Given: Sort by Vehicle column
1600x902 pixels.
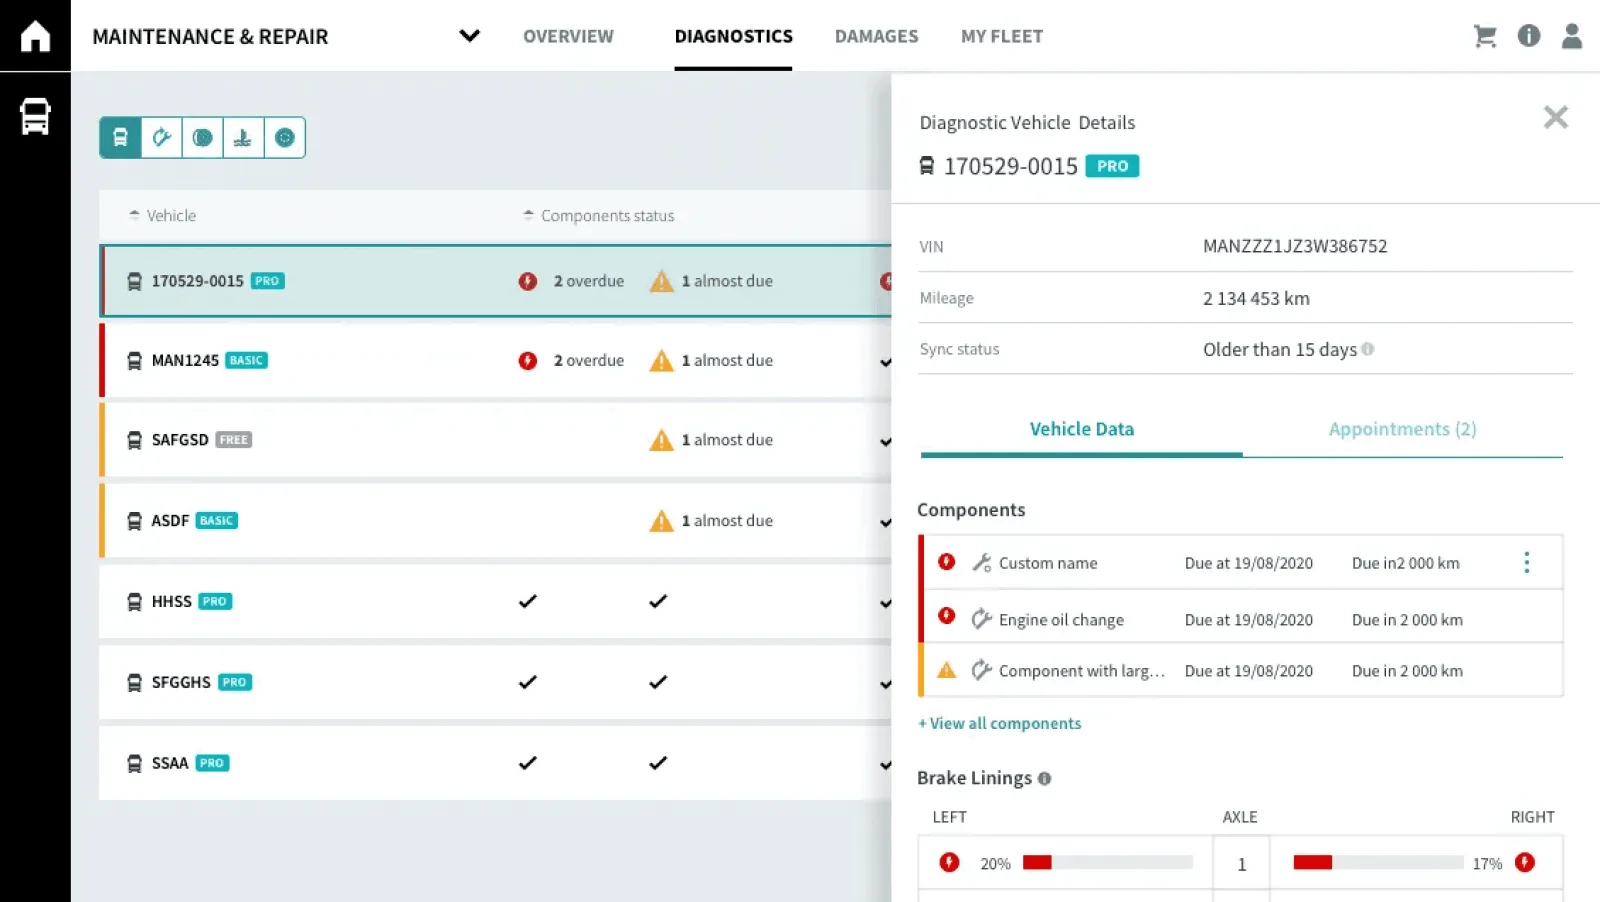Looking at the screenshot, I should coord(162,216).
